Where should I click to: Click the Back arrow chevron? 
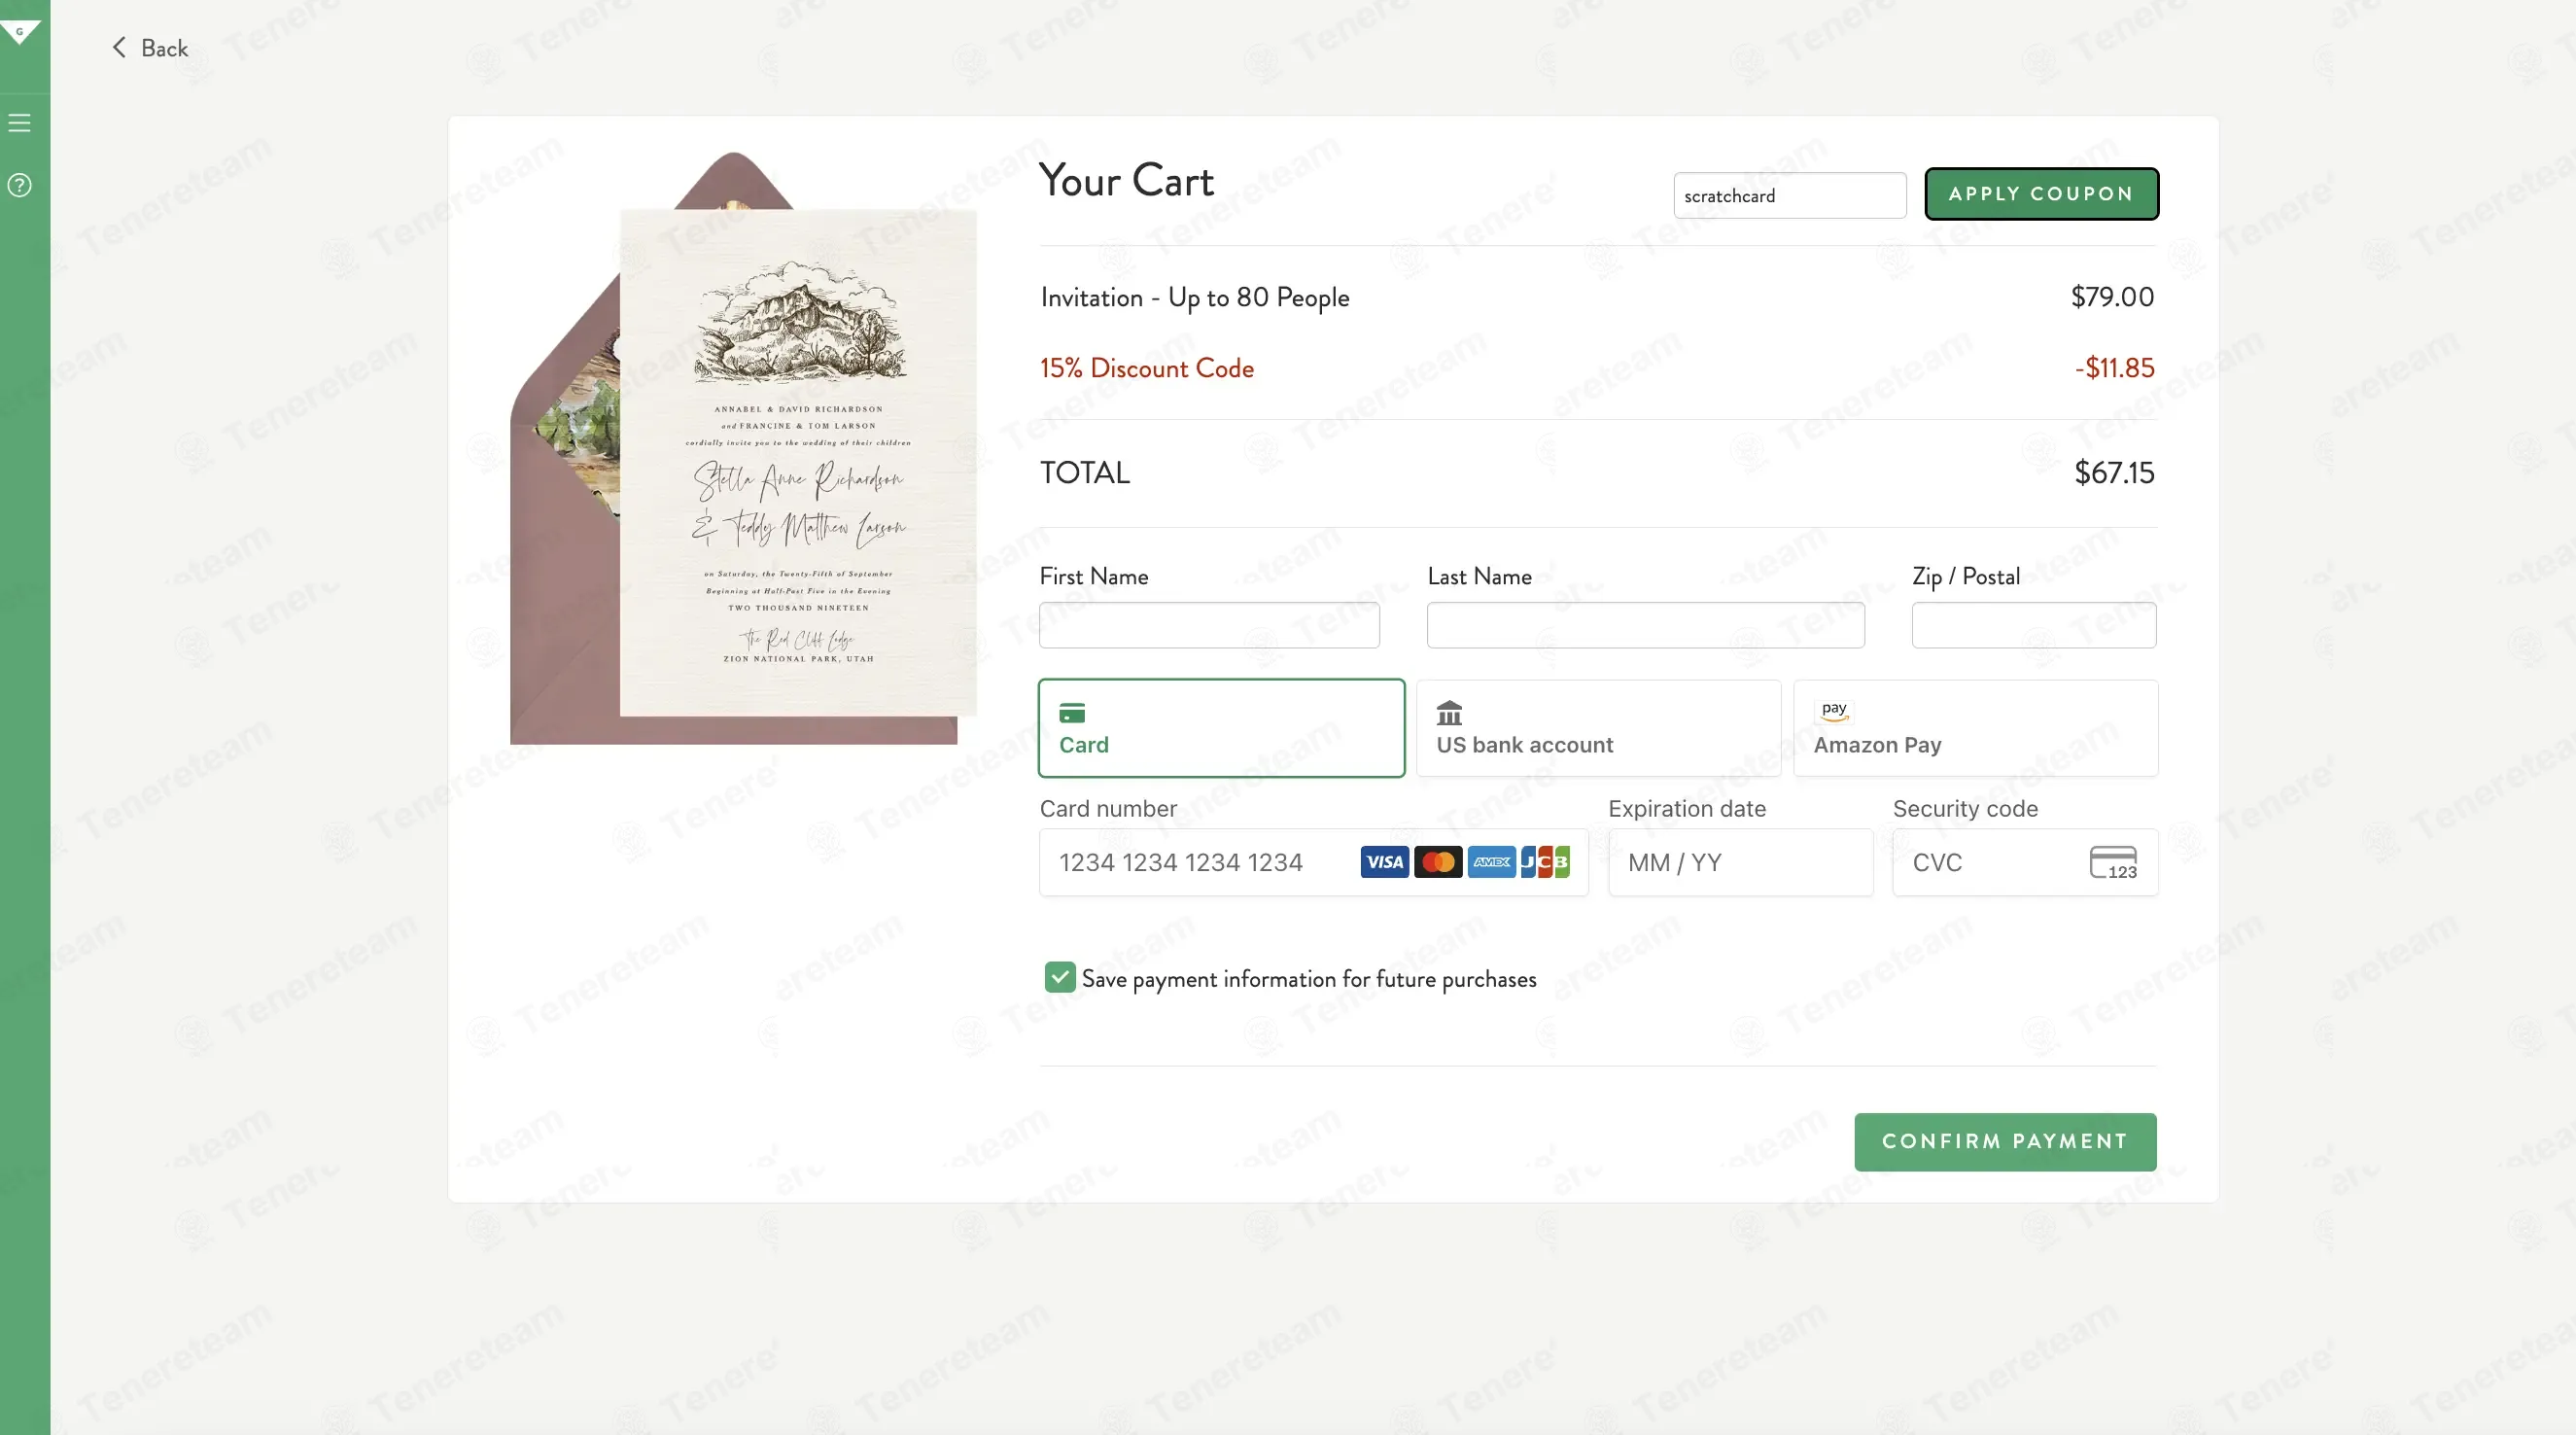click(119, 47)
